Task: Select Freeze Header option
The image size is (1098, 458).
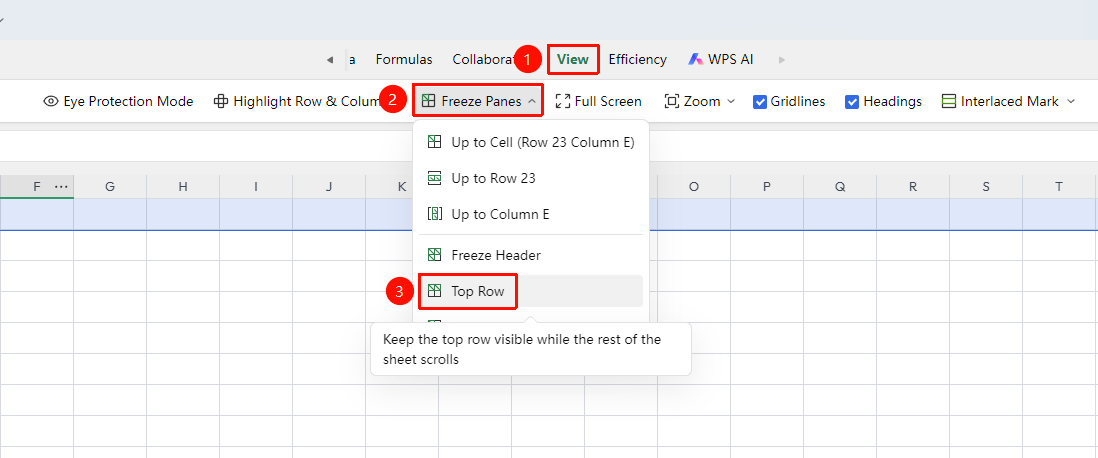Action: [531, 255]
